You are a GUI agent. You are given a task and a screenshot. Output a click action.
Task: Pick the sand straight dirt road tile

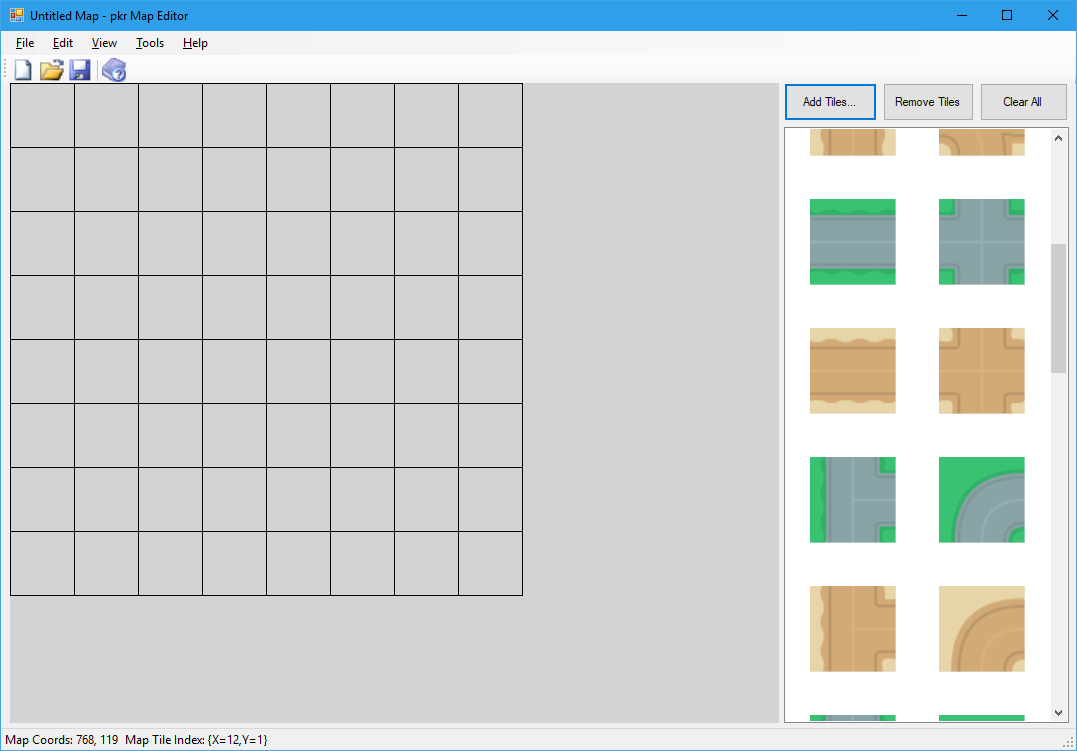point(852,371)
